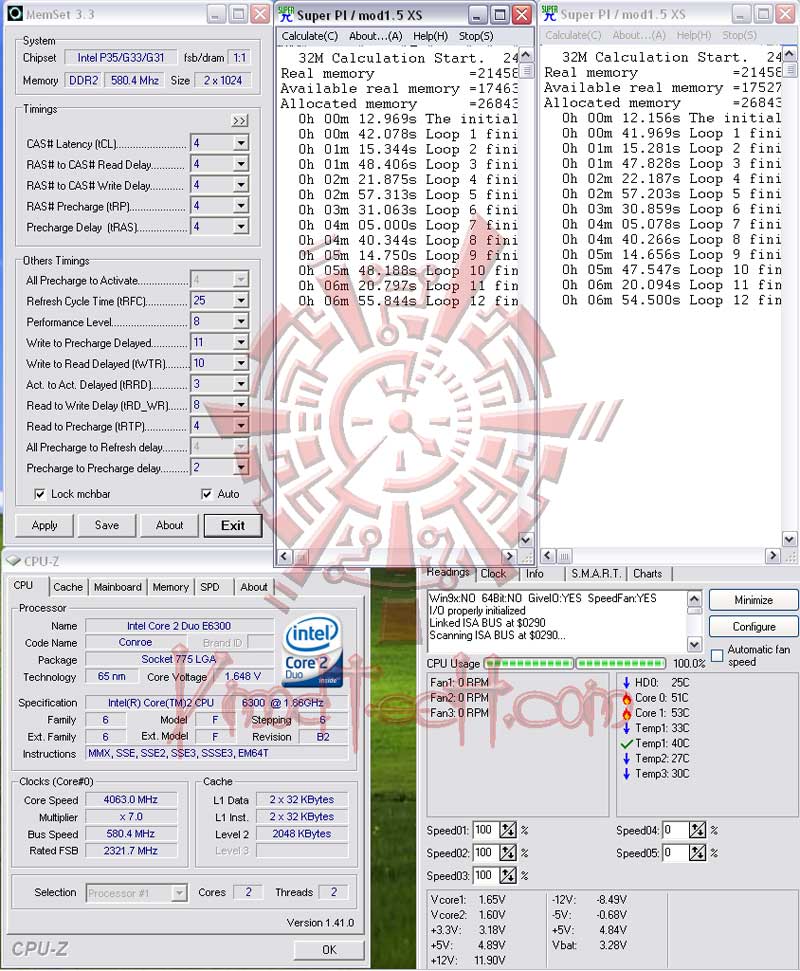Open the RAS# to CAS# Read Delay dropdown

241,164
